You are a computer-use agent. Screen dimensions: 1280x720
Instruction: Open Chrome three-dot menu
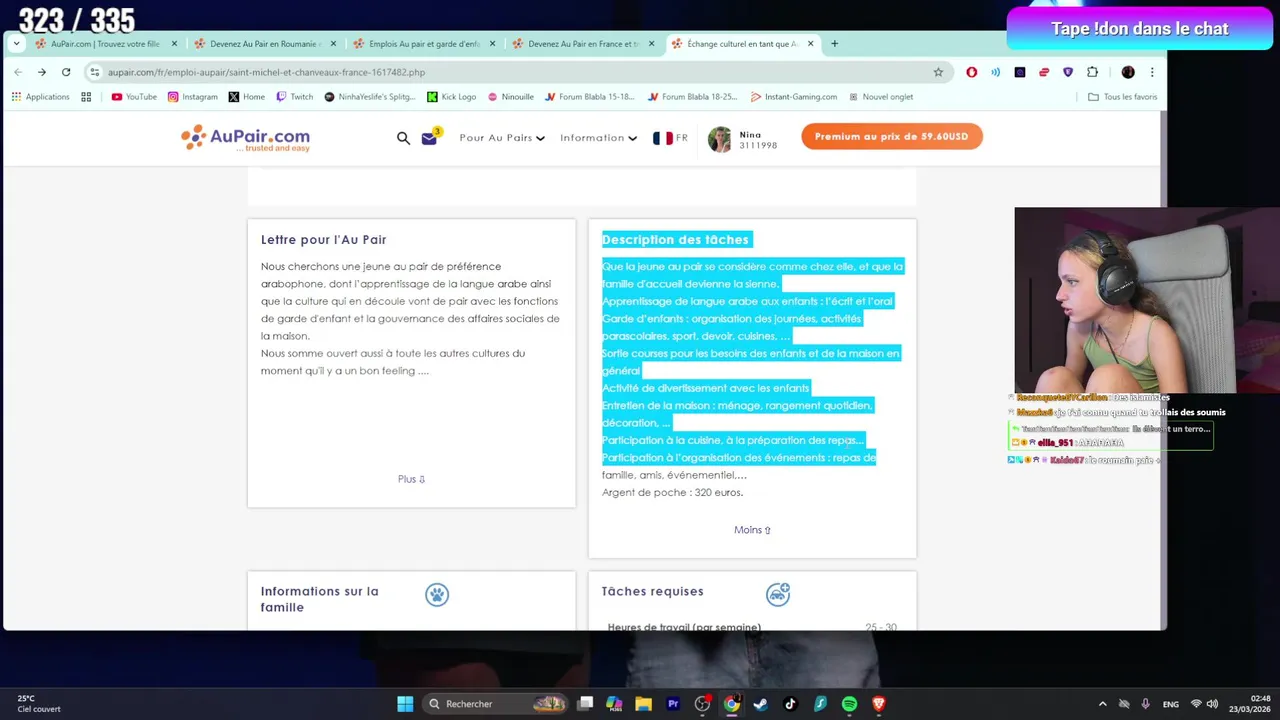[1152, 72]
